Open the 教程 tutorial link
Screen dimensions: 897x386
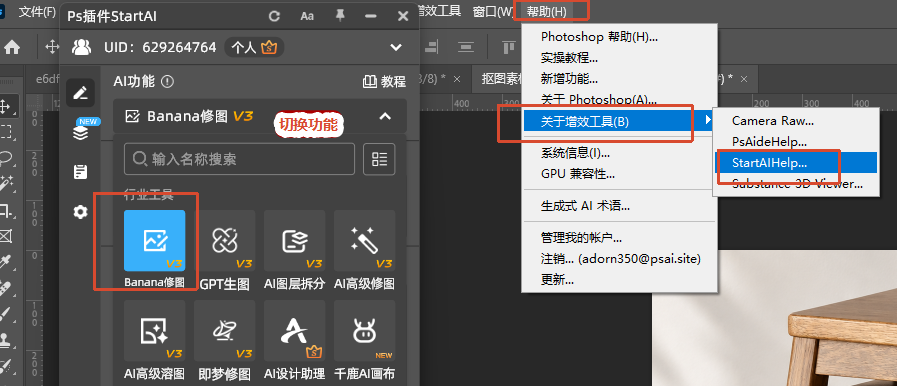tap(384, 82)
